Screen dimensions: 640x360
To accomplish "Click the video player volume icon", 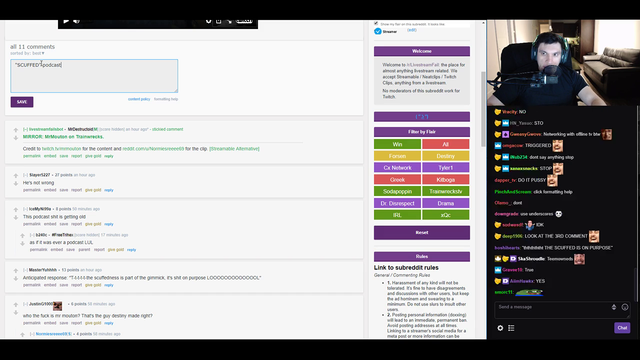I will pos(76,21).
